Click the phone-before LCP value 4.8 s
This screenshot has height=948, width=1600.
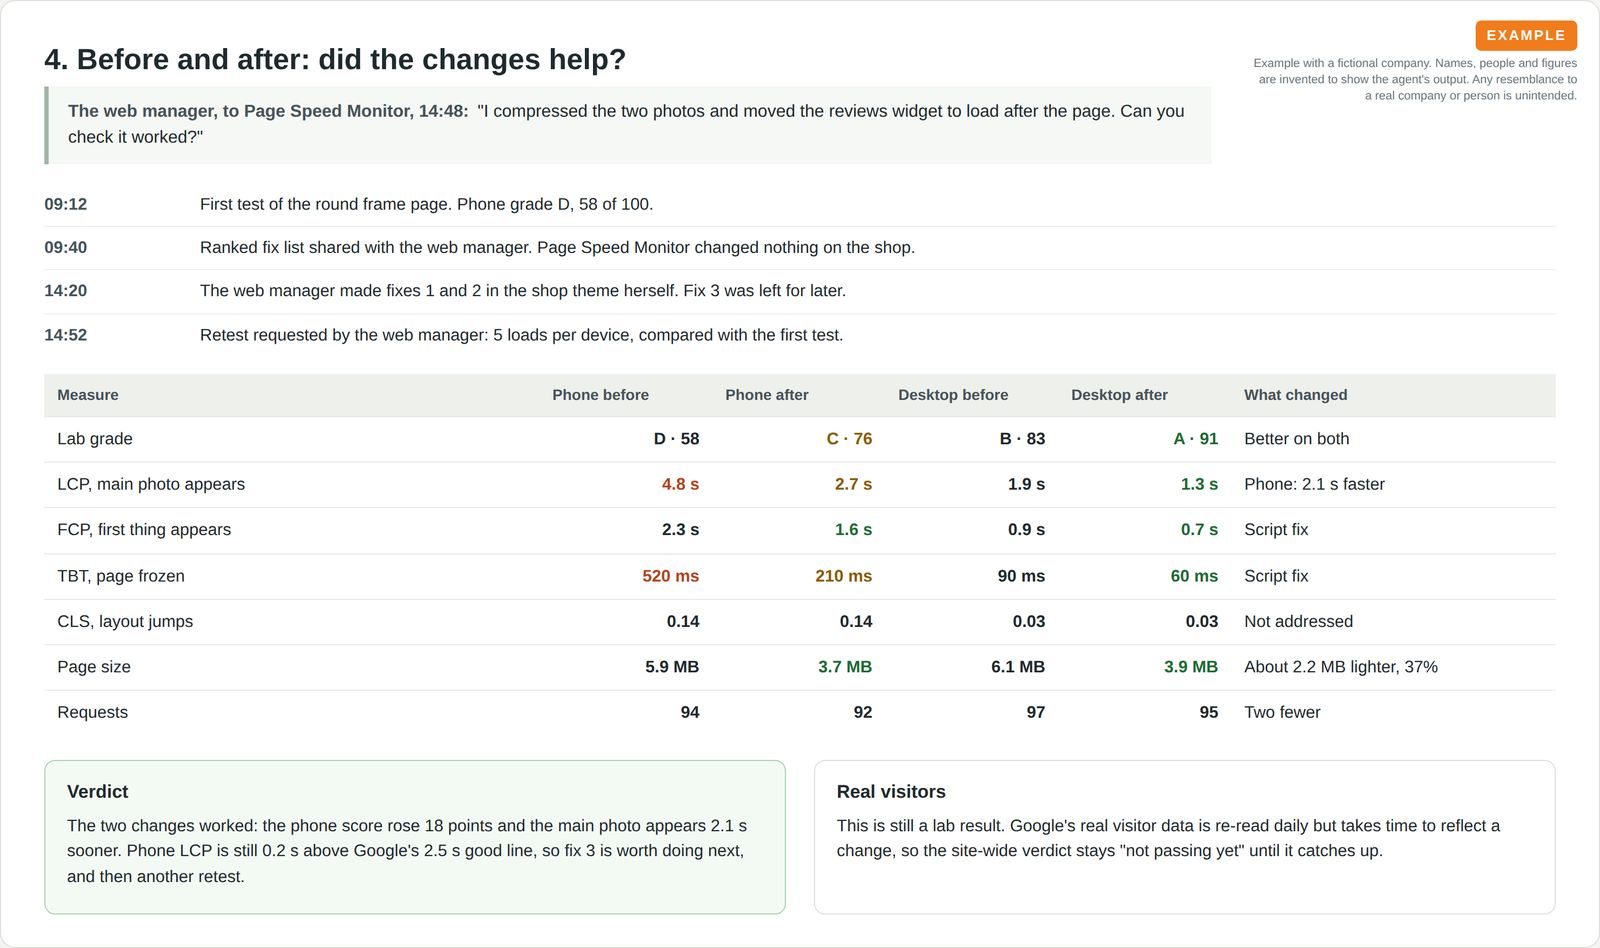coord(680,484)
